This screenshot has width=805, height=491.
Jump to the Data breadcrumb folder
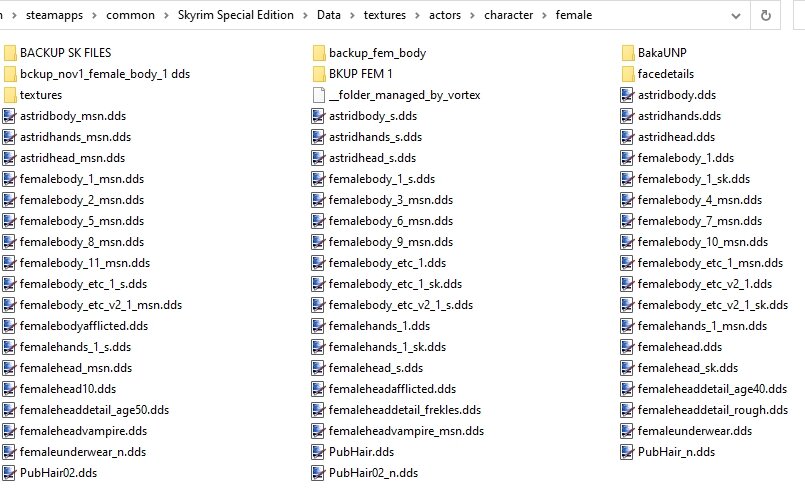[x=329, y=15]
